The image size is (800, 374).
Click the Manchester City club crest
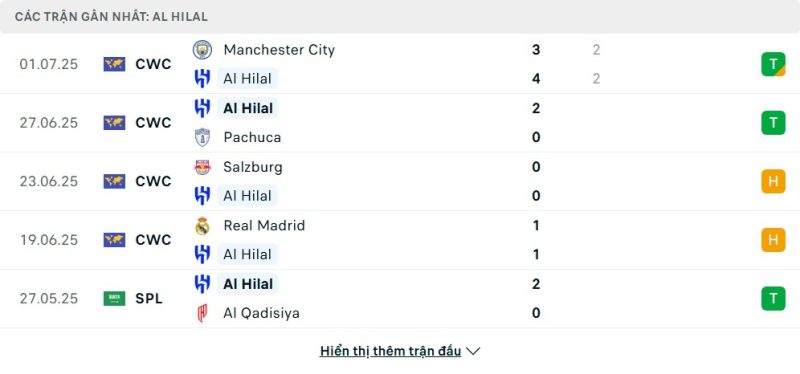tap(202, 50)
